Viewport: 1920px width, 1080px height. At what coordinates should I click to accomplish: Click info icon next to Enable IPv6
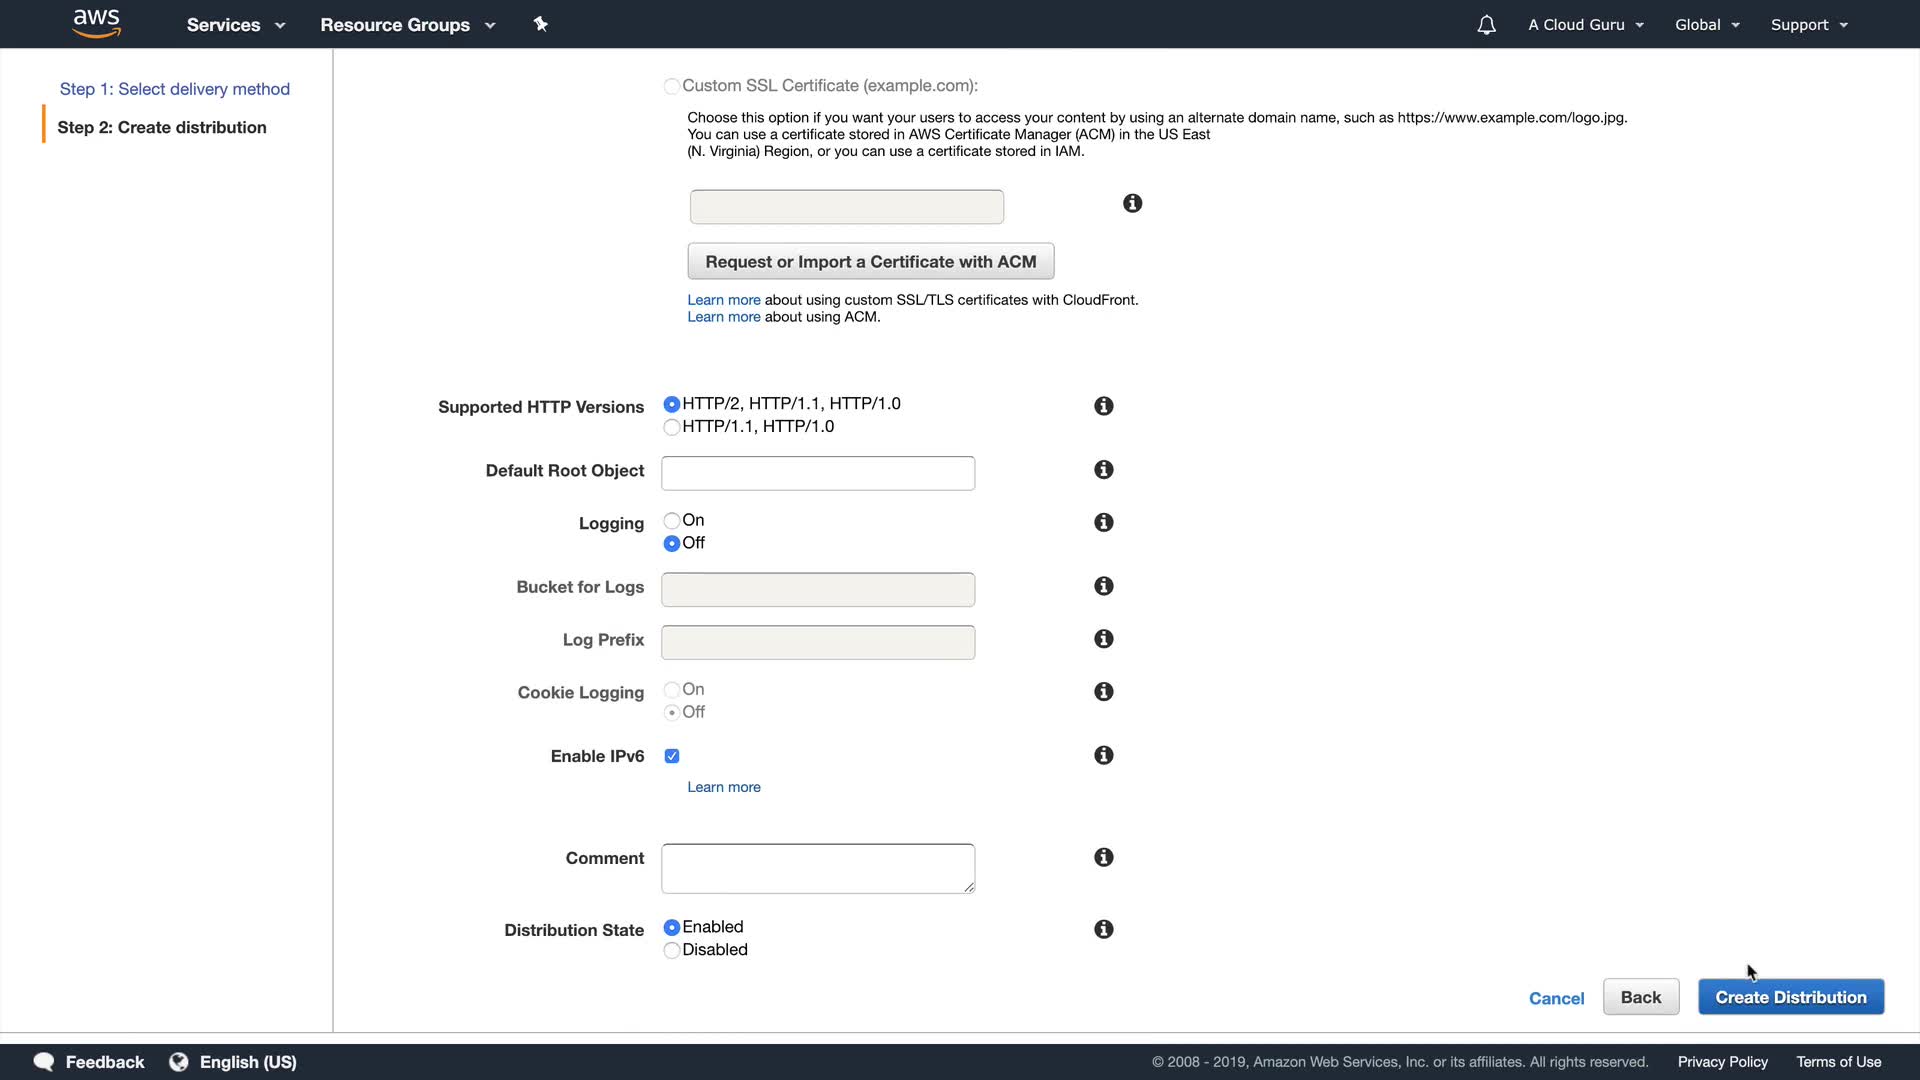pos(1103,756)
